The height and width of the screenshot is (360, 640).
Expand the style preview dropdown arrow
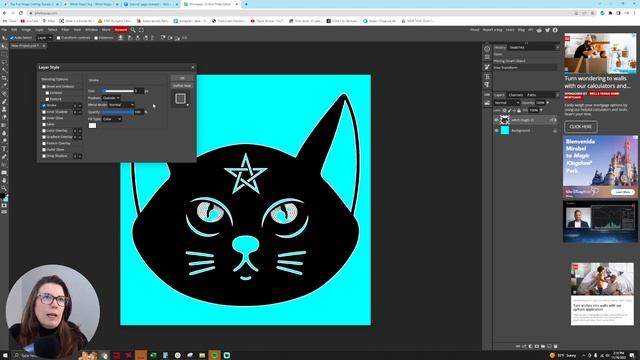pyautogui.click(x=188, y=105)
